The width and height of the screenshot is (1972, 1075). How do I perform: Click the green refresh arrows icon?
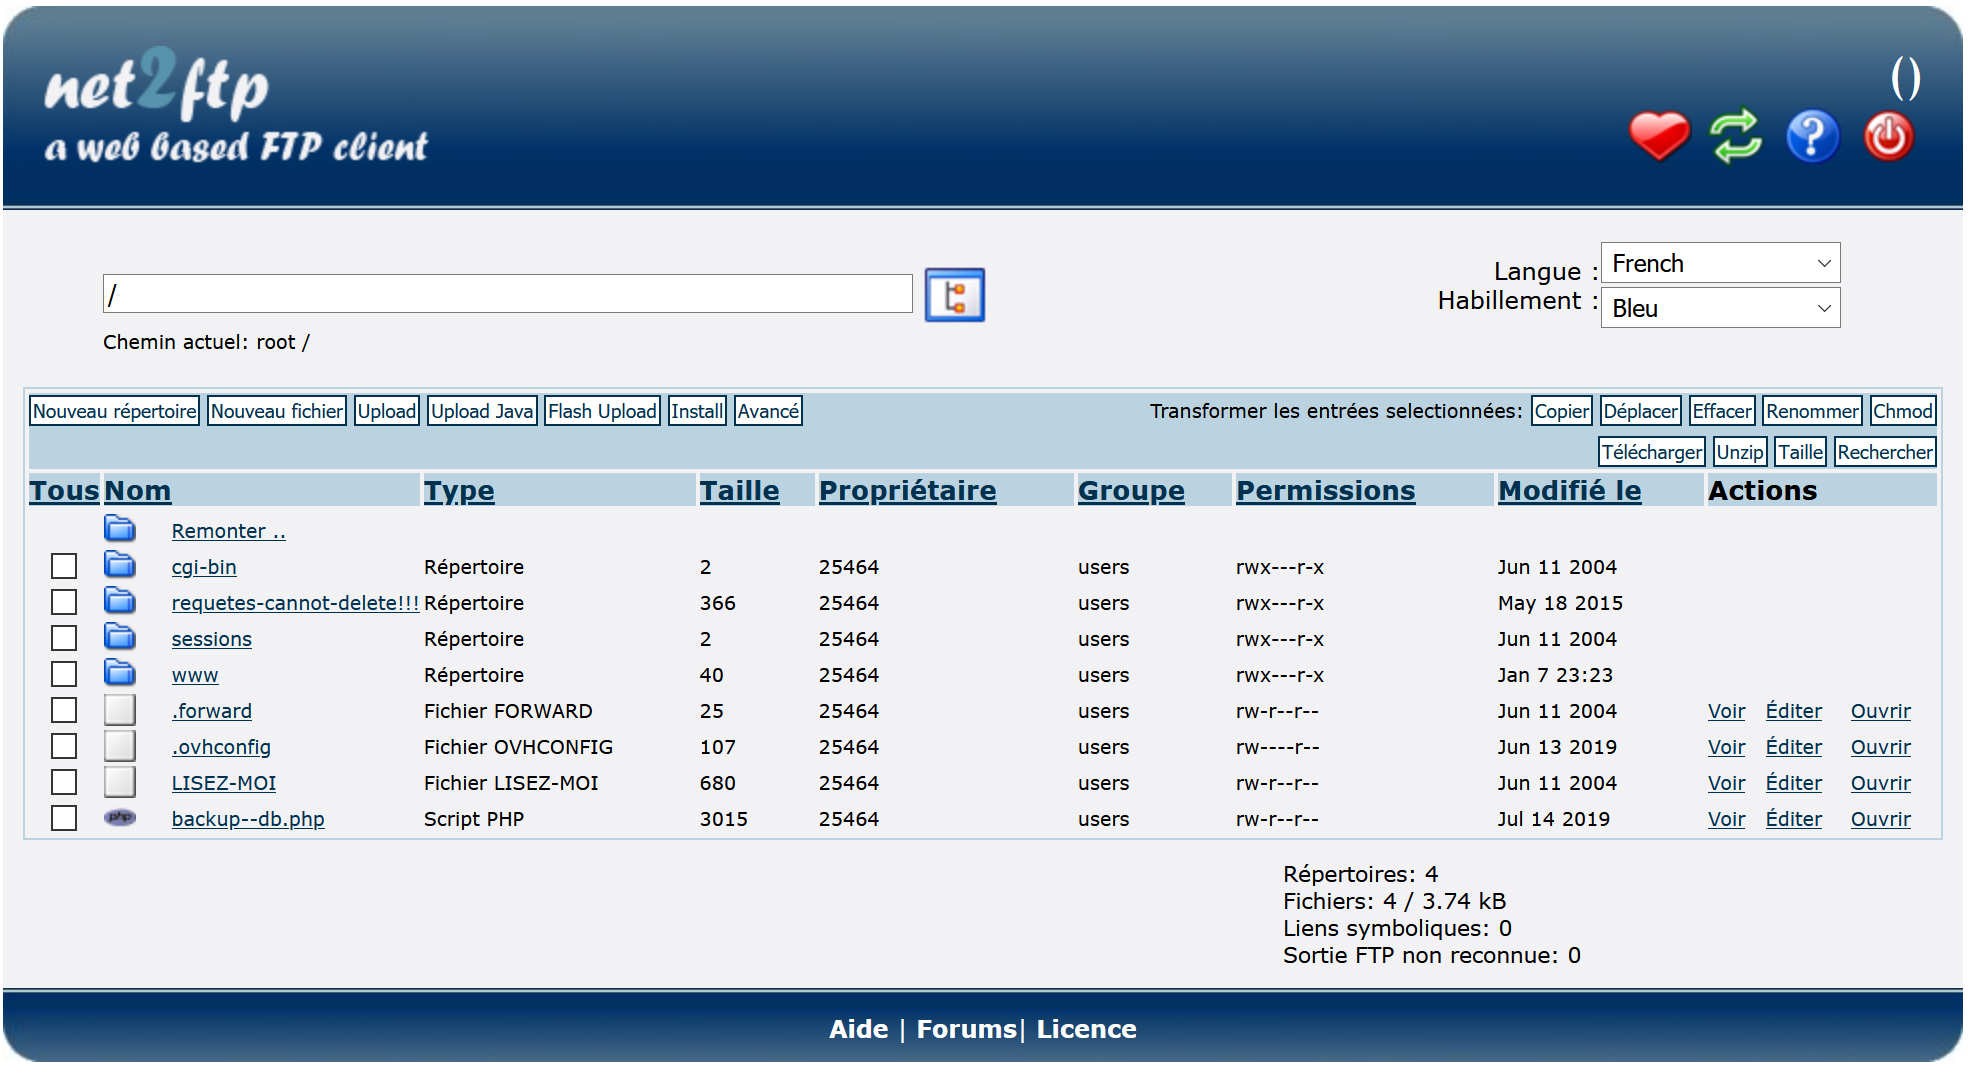pos(1735,136)
